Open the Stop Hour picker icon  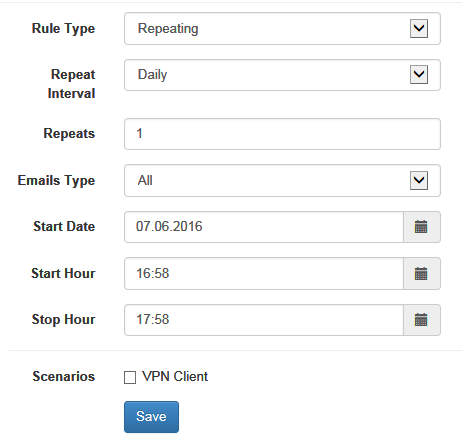[422, 320]
